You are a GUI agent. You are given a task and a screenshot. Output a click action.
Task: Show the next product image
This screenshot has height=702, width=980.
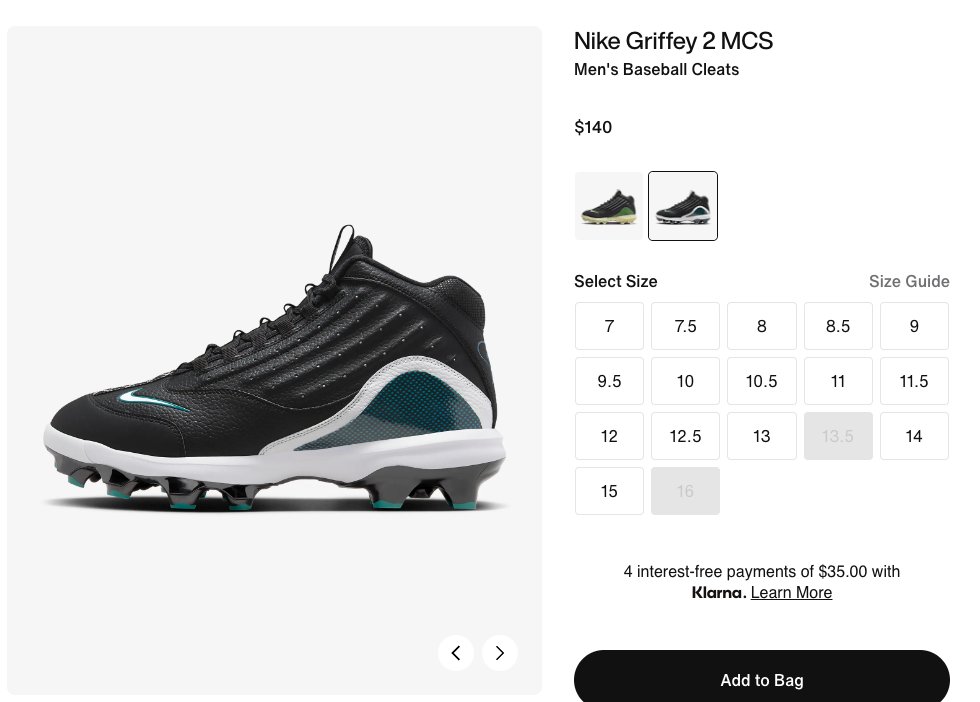click(499, 653)
